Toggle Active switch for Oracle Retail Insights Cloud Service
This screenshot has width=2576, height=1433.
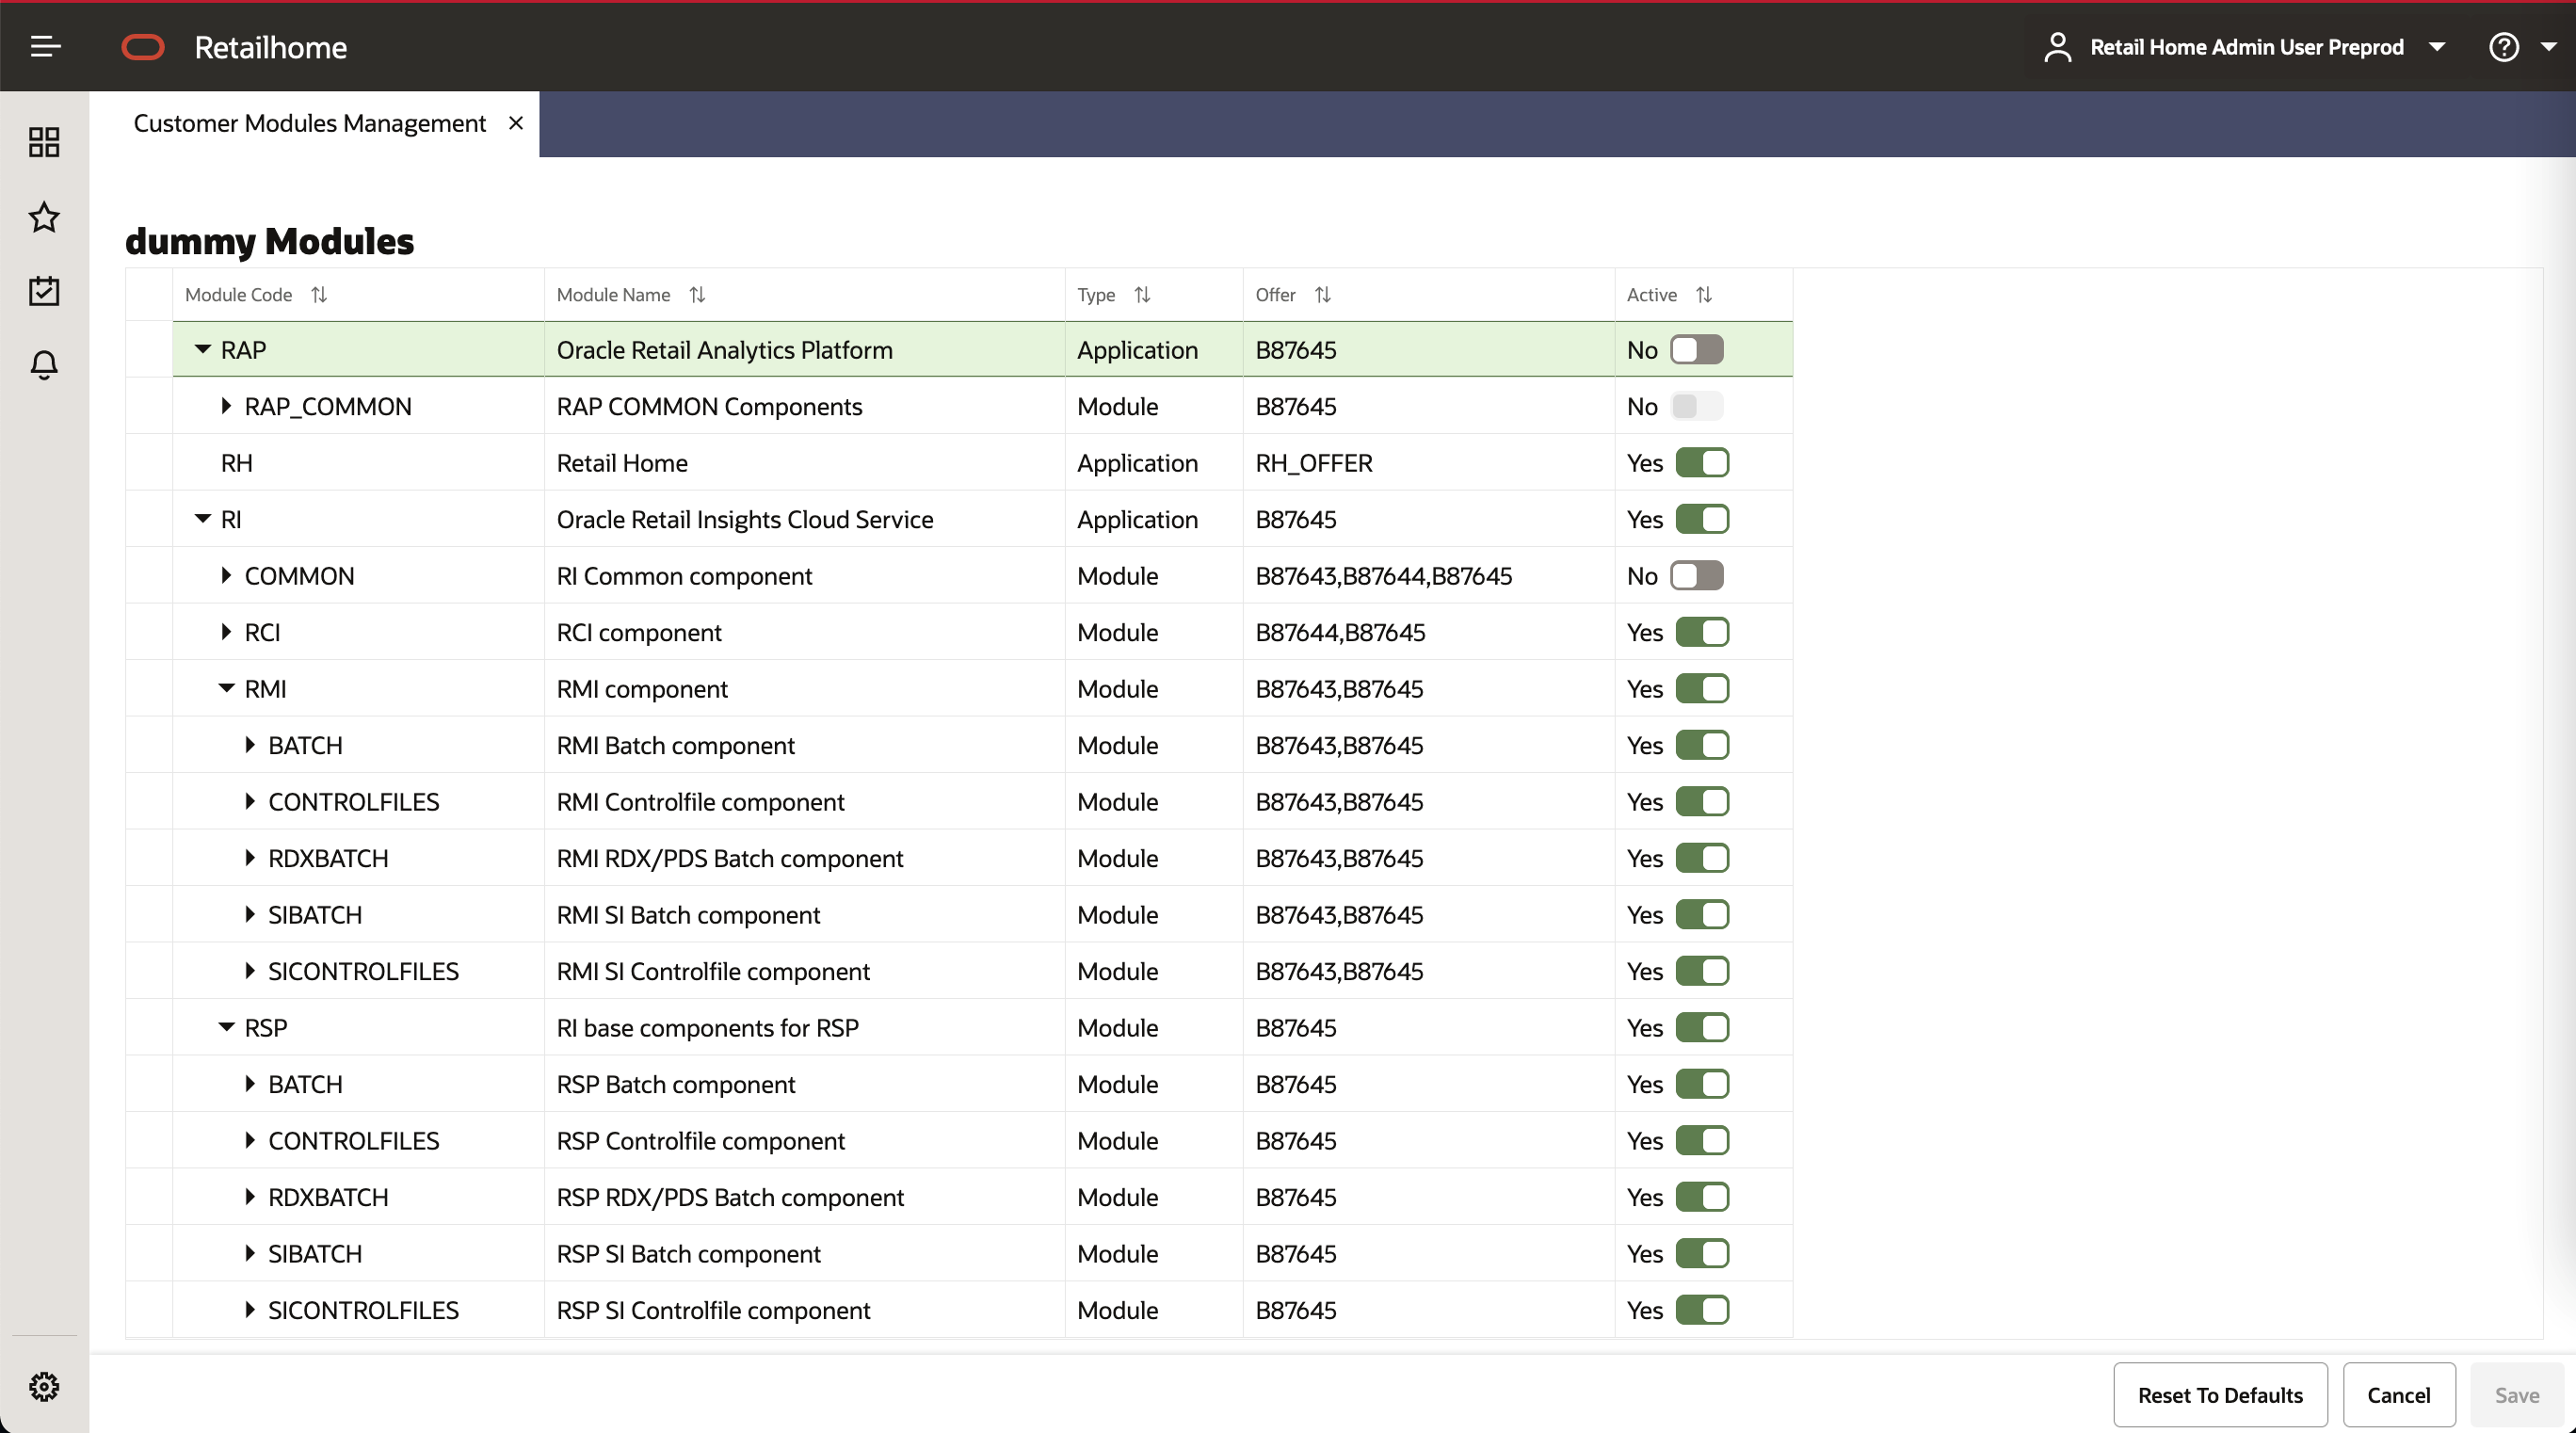point(1703,520)
